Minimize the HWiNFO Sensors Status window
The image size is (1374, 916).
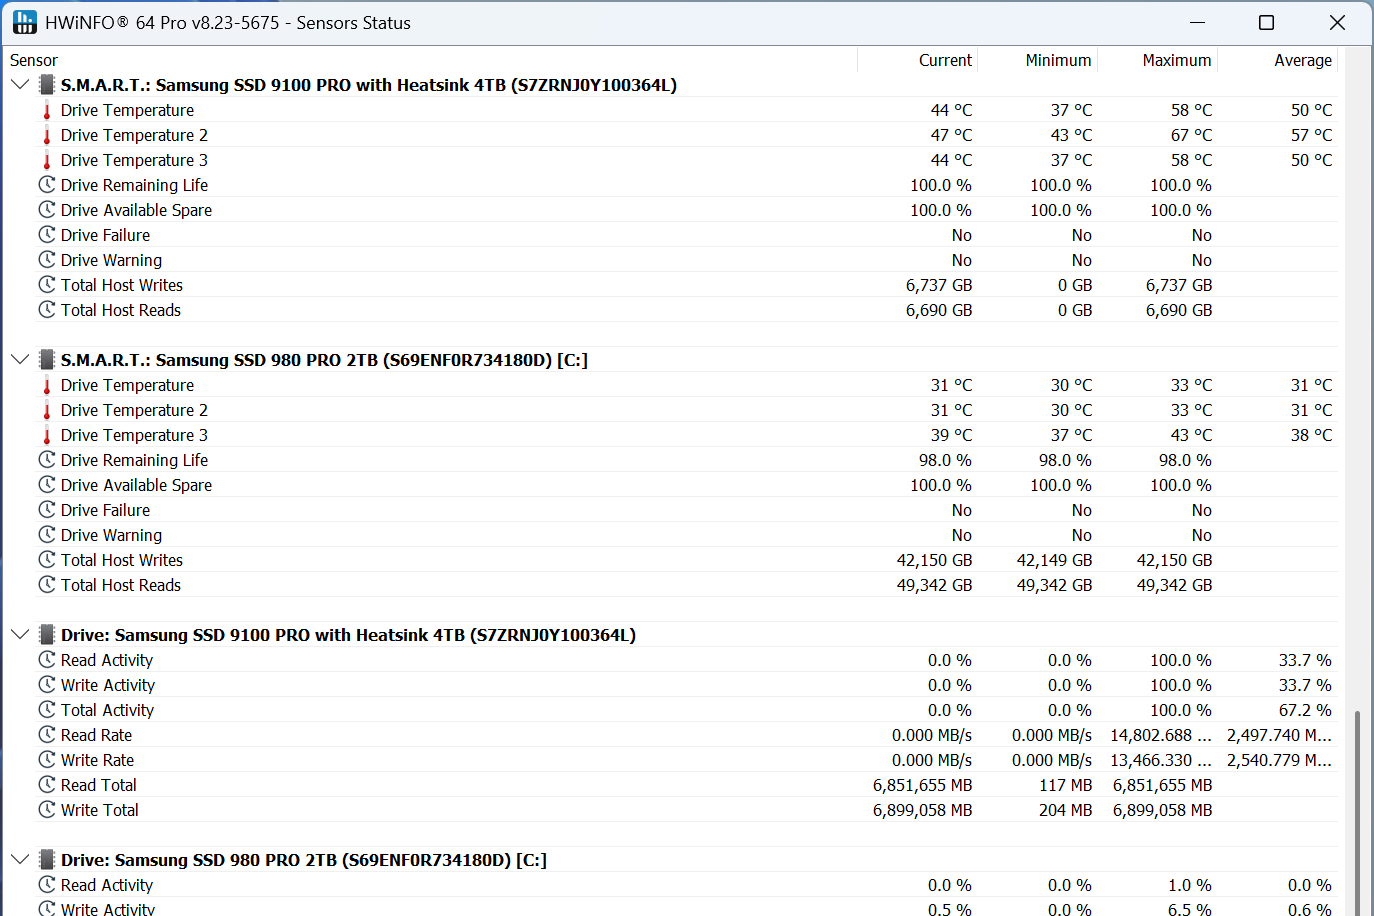point(1197,23)
